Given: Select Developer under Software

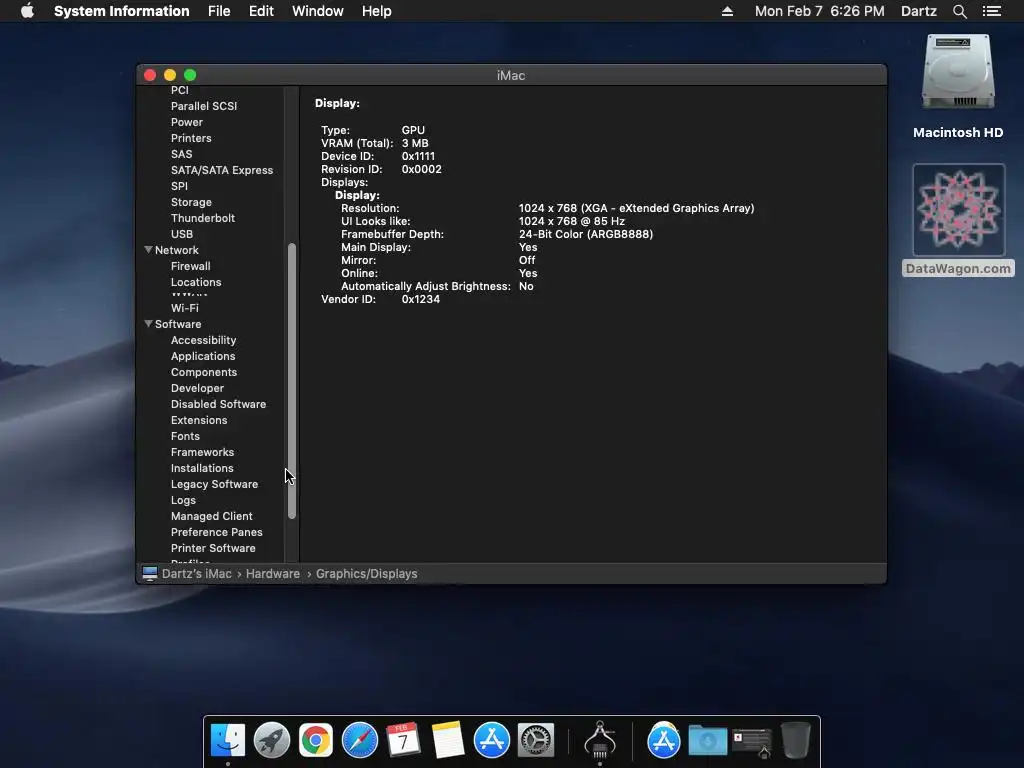Looking at the screenshot, I should point(197,388).
